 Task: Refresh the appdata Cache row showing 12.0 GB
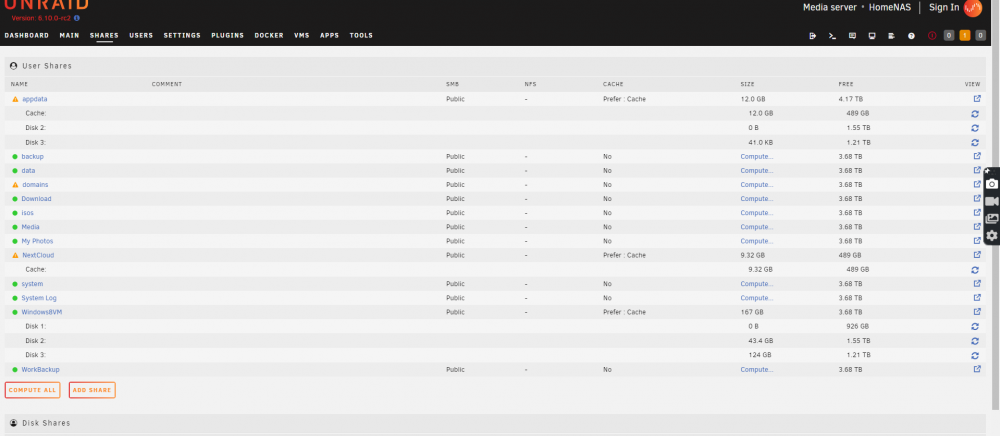pos(974,113)
